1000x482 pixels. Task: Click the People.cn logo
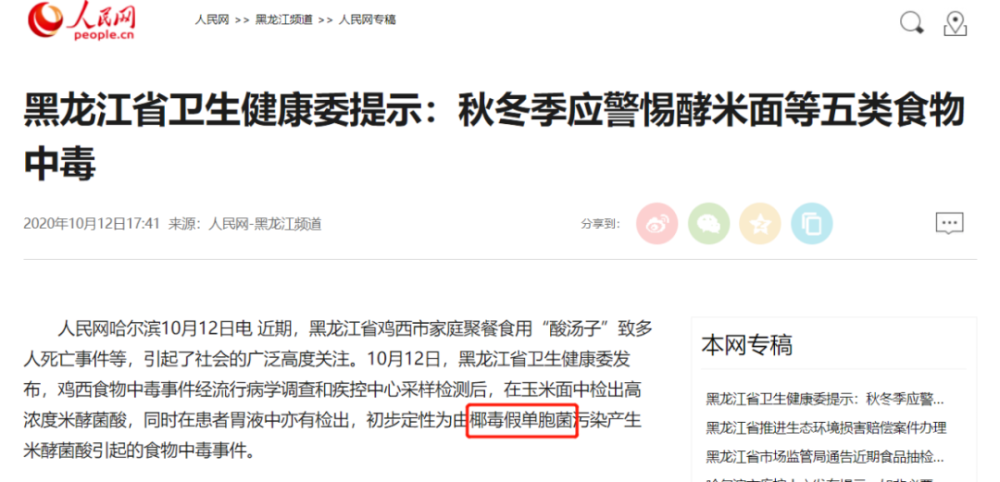coord(82,21)
